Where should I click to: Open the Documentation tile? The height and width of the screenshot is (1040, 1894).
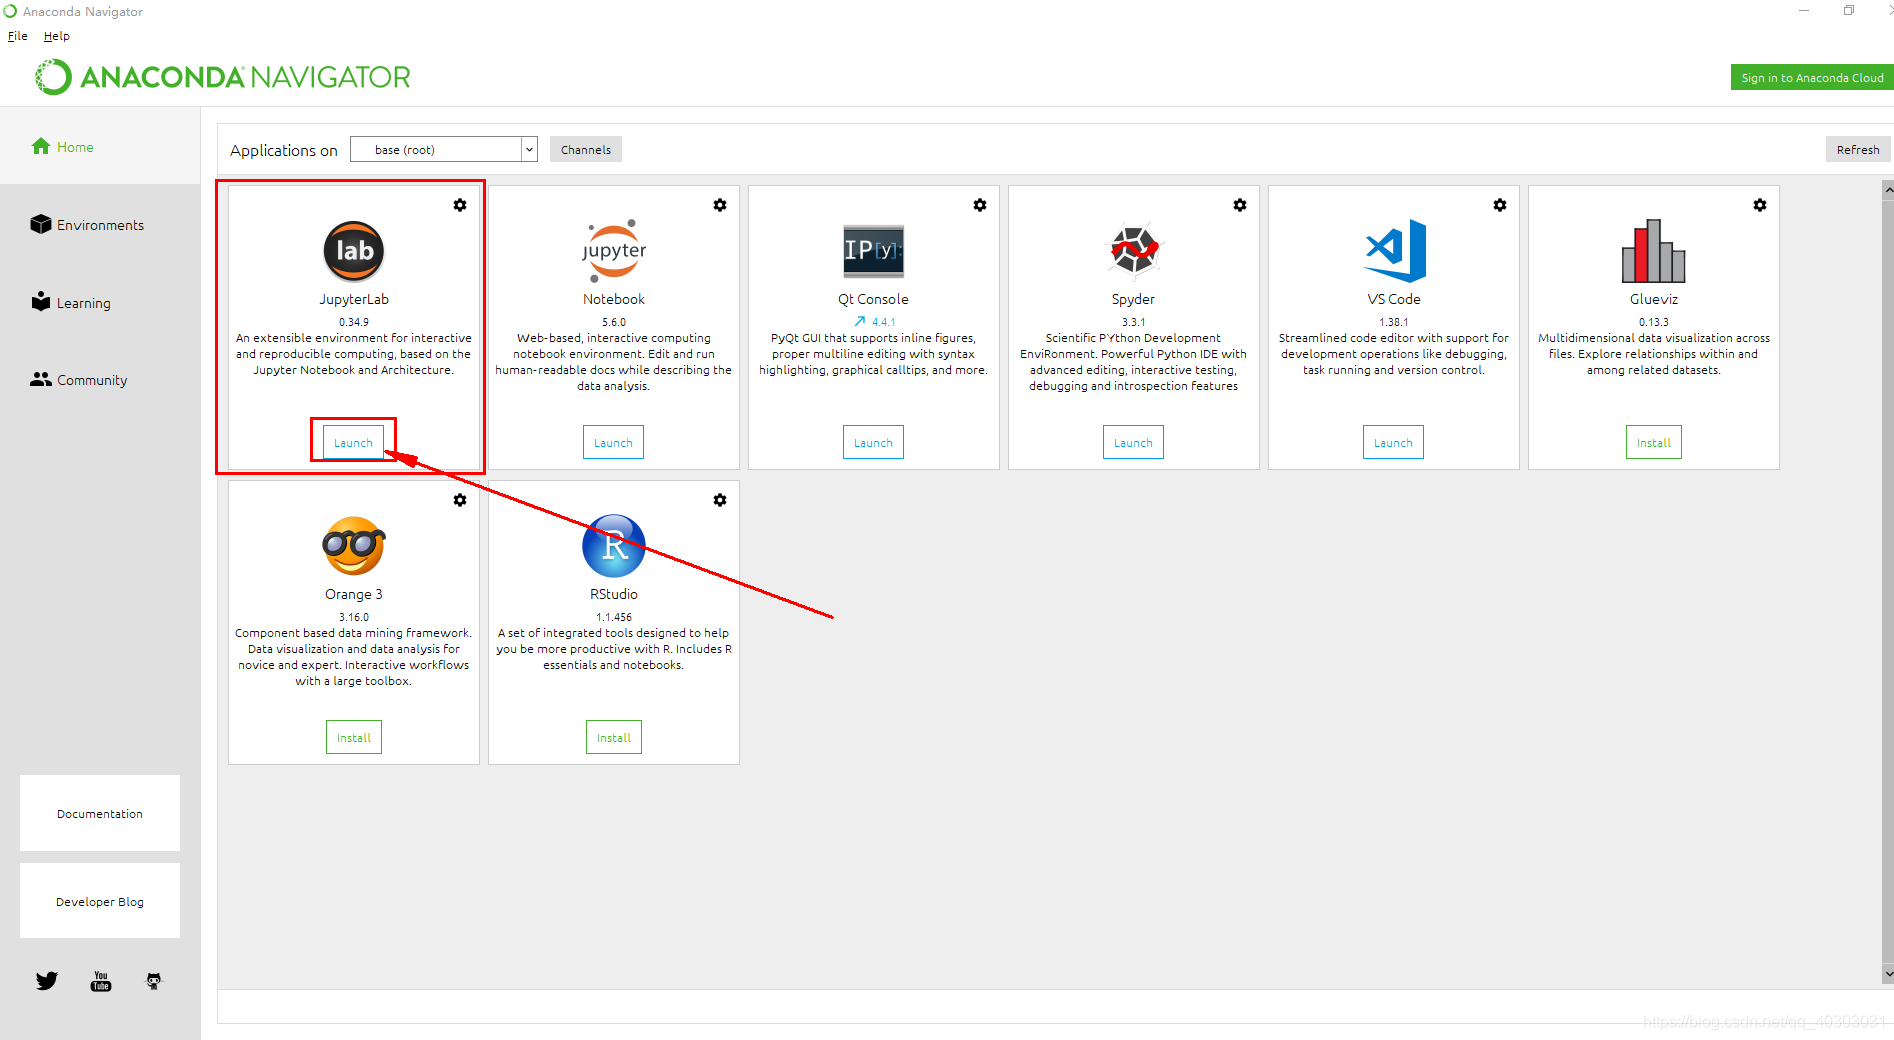[100, 813]
